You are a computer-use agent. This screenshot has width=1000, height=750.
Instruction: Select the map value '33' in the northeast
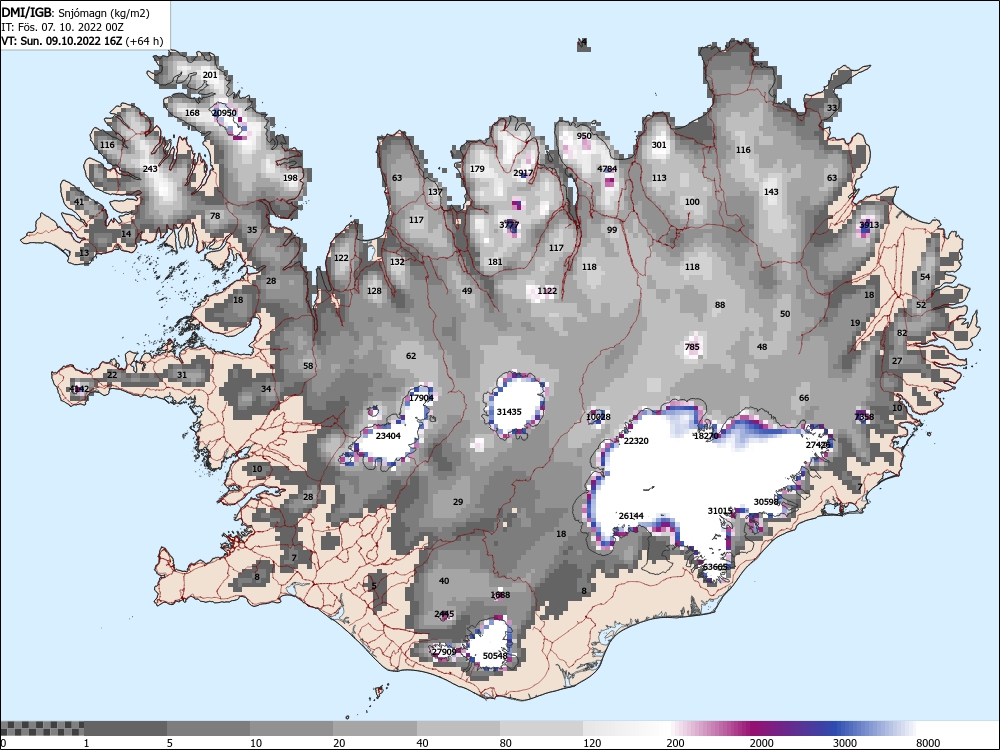(x=832, y=108)
